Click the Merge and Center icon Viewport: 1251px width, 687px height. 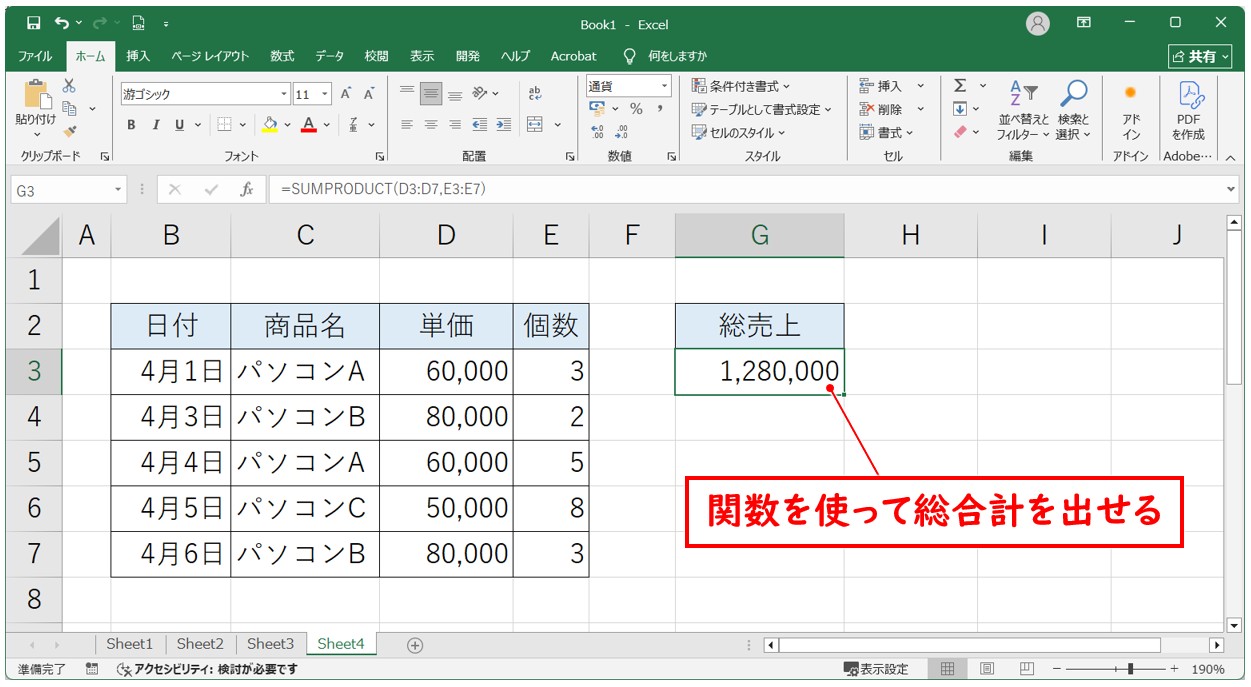[x=535, y=125]
